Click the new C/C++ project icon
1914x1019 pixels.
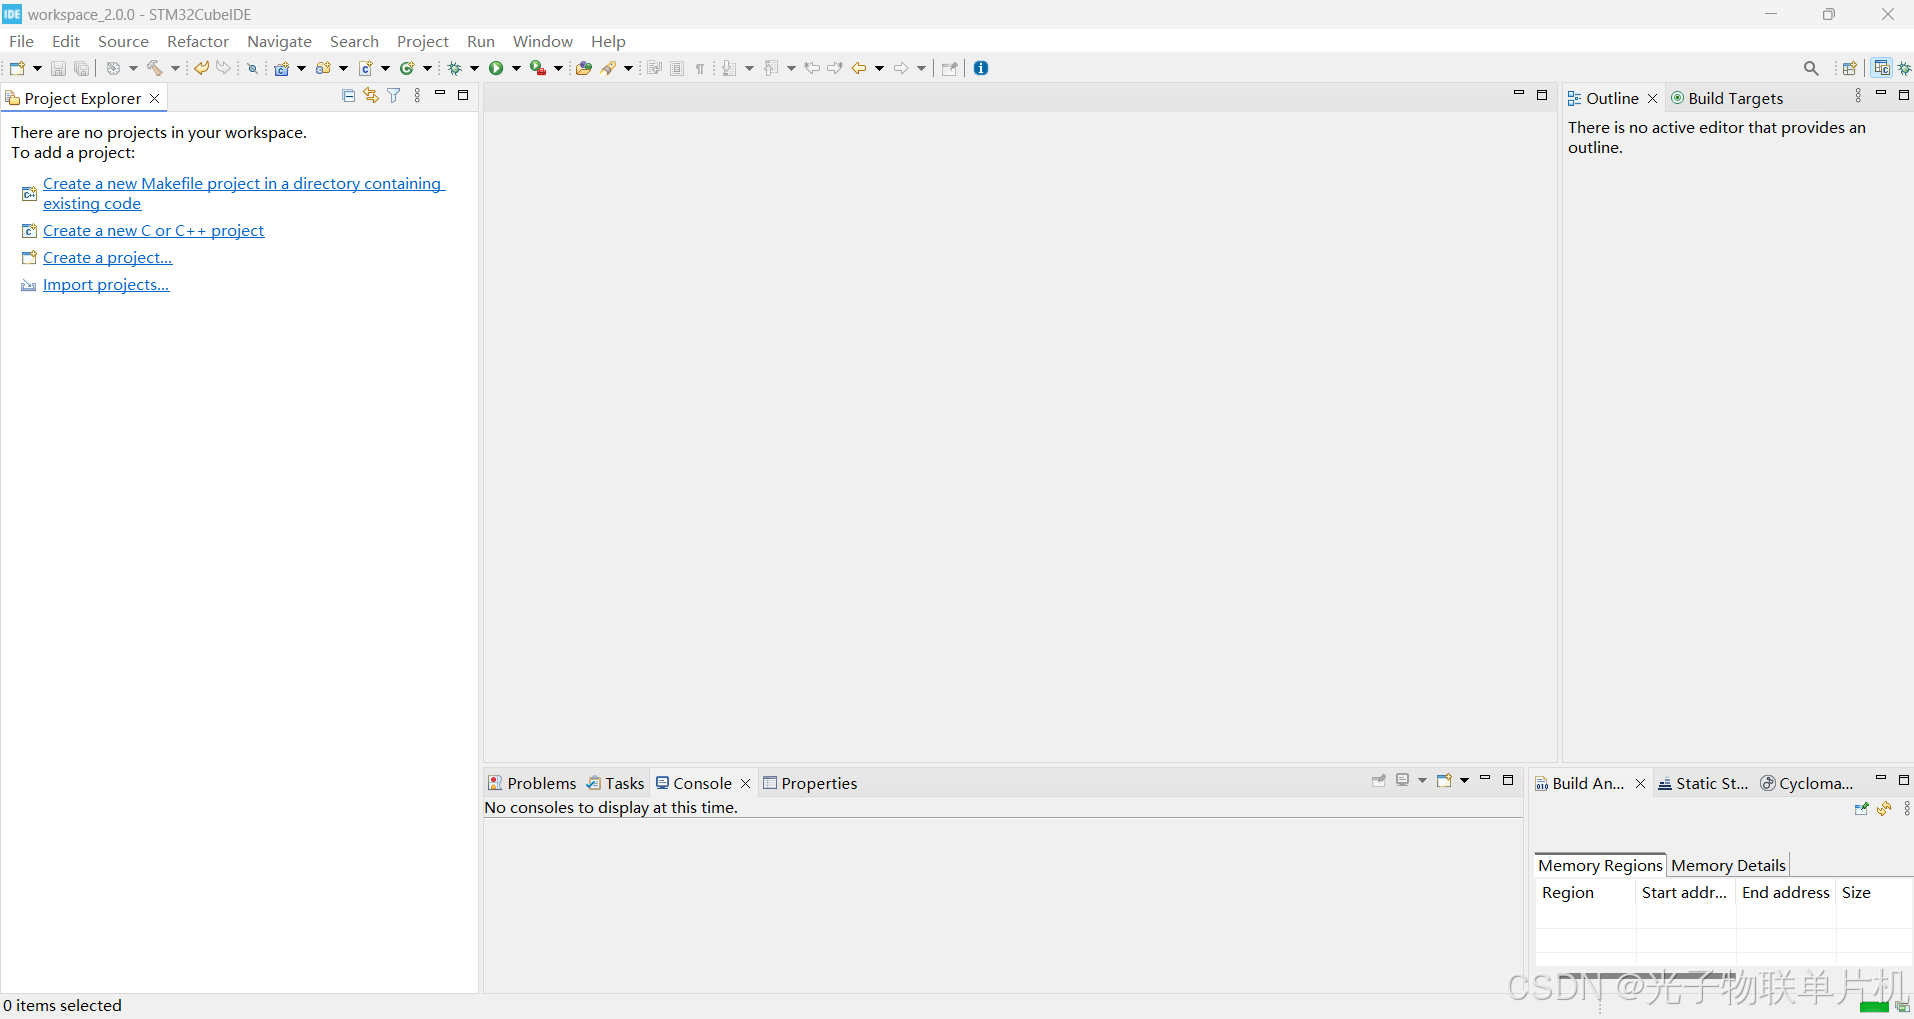pyautogui.click(x=282, y=68)
